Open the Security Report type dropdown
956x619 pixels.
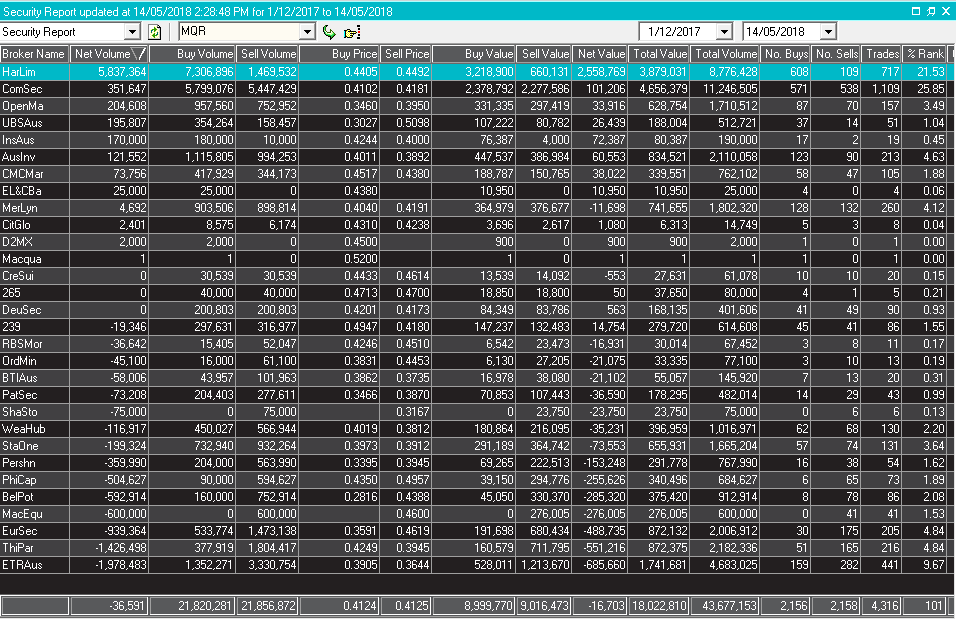pyautogui.click(x=132, y=32)
